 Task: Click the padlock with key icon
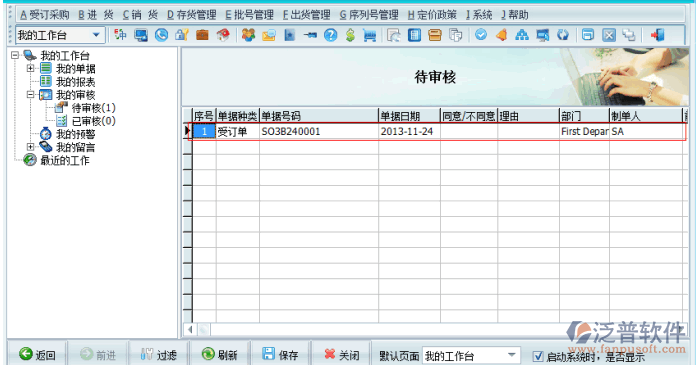(182, 35)
